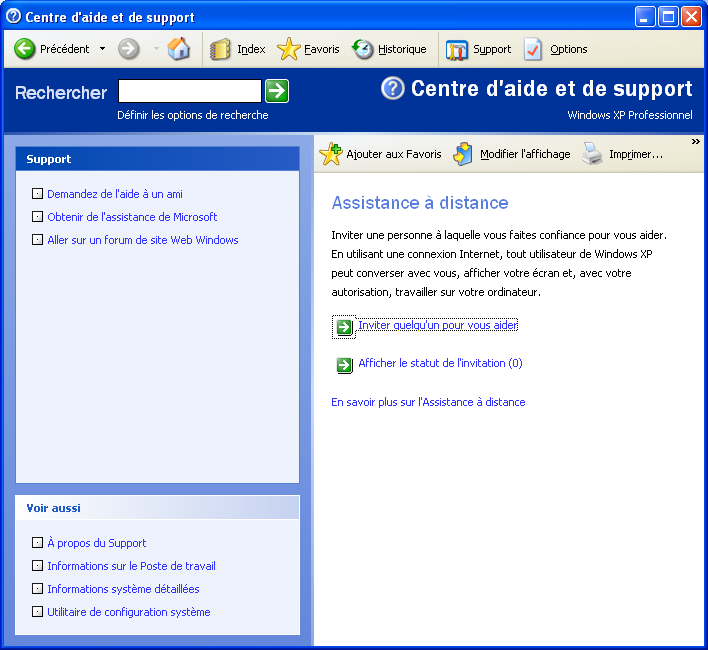This screenshot has height=650, width=708.
Task: Maximize the help window
Action: (x=668, y=17)
